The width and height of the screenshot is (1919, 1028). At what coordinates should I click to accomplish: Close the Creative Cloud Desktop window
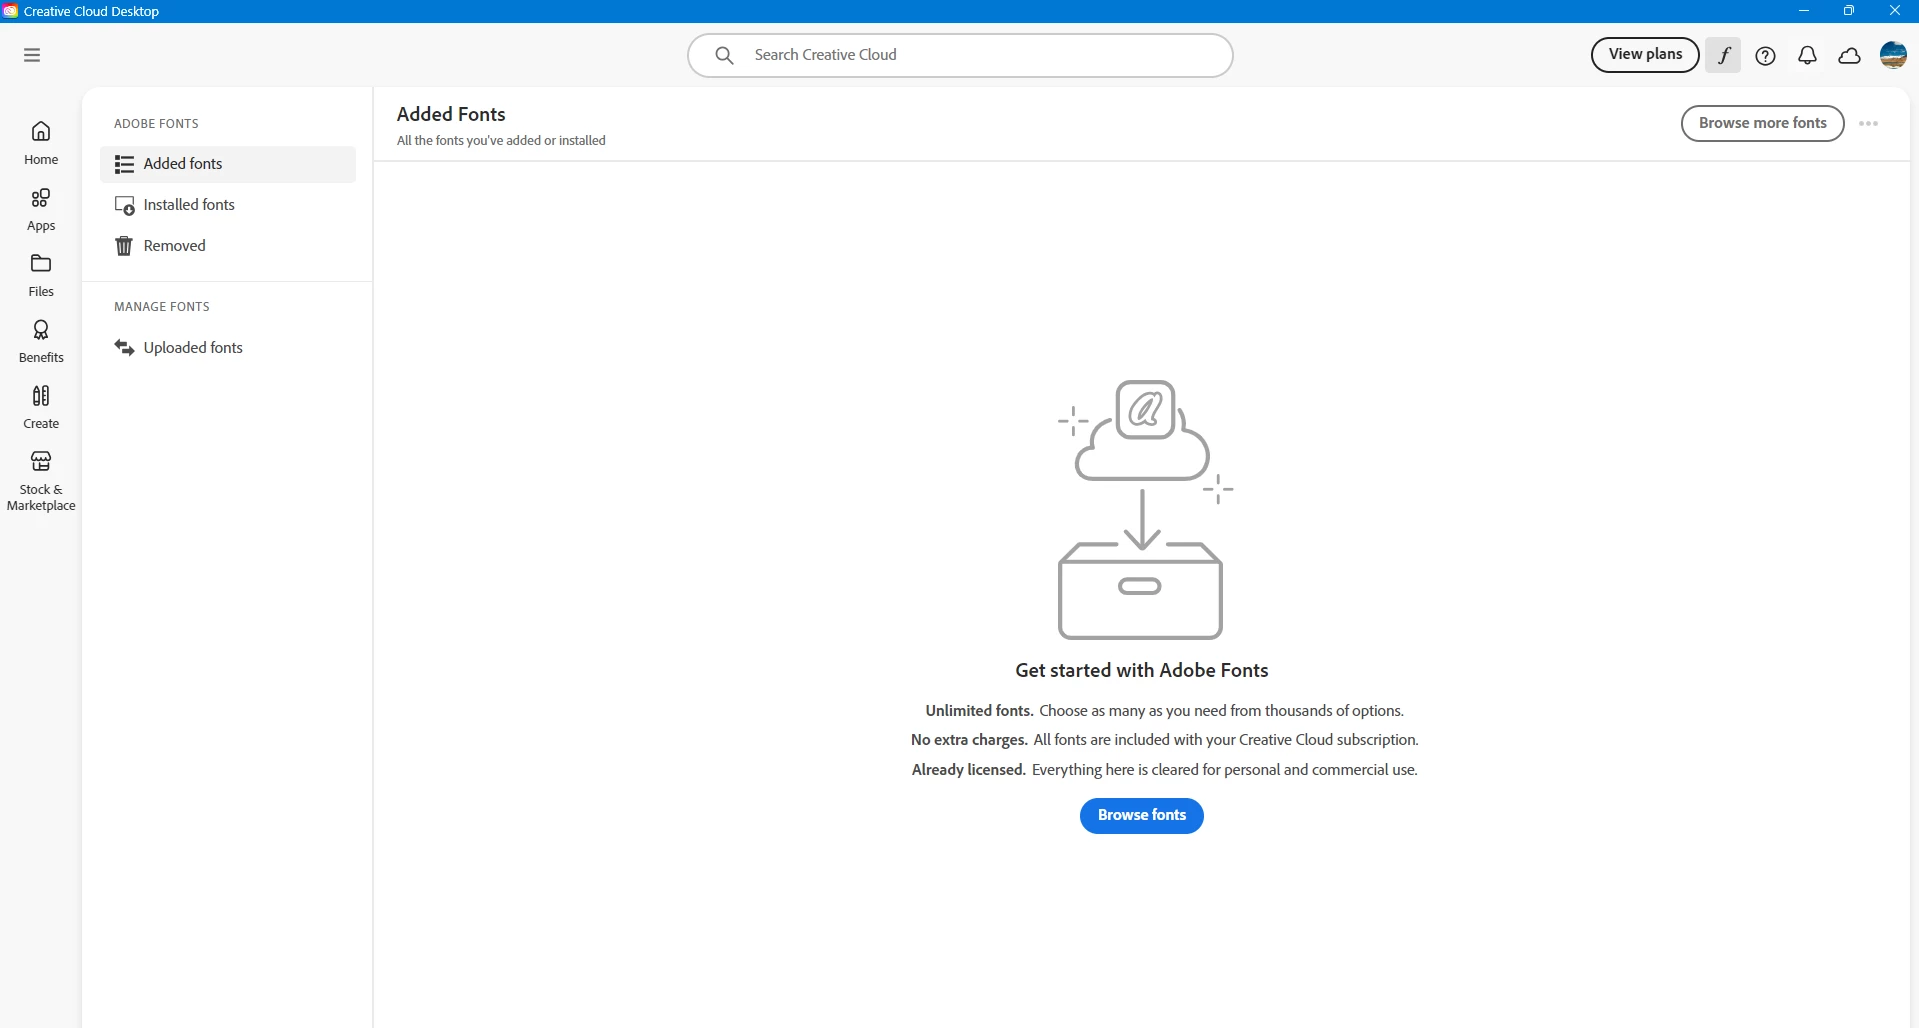[x=1895, y=11]
